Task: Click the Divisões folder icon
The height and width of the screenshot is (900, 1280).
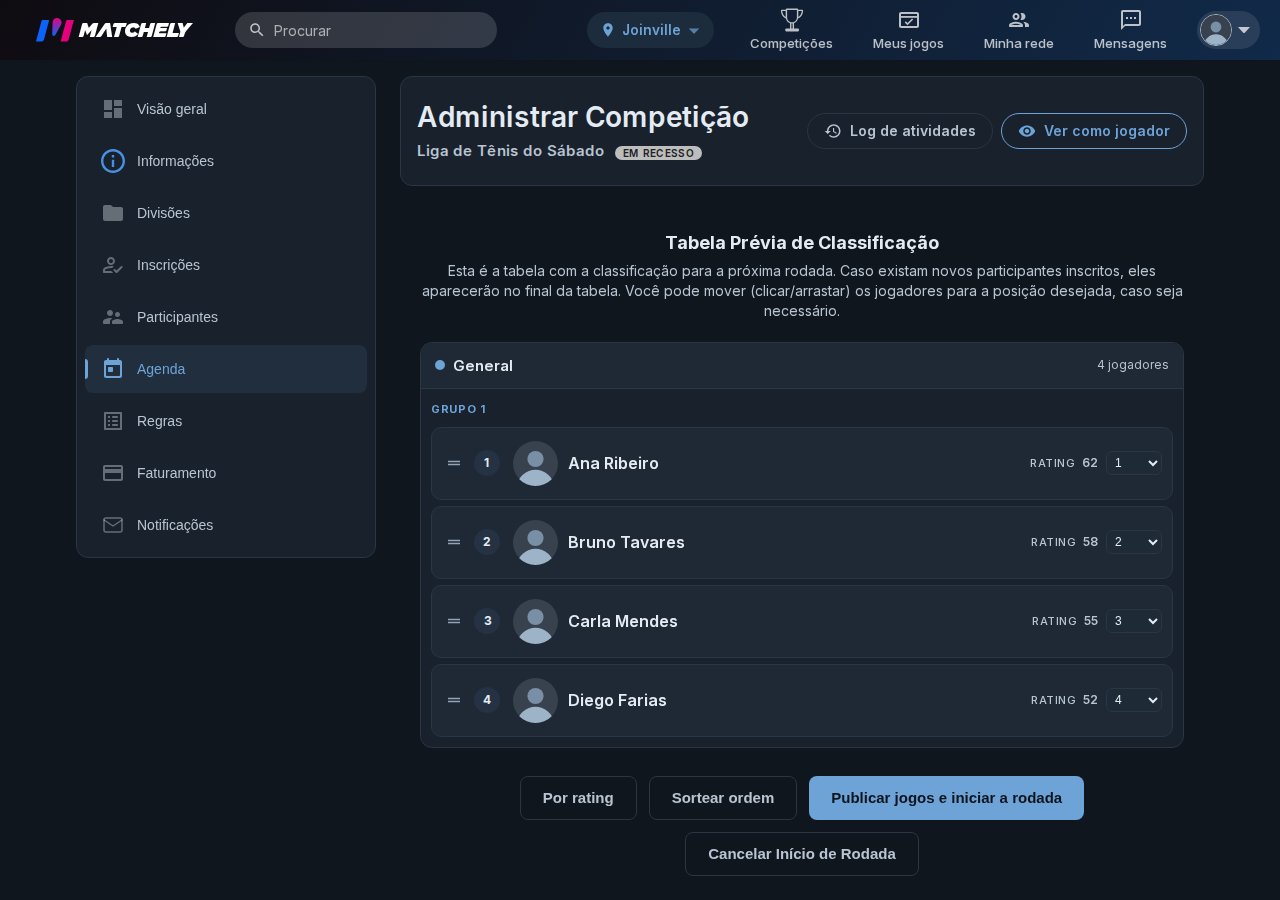Action: pos(113,213)
